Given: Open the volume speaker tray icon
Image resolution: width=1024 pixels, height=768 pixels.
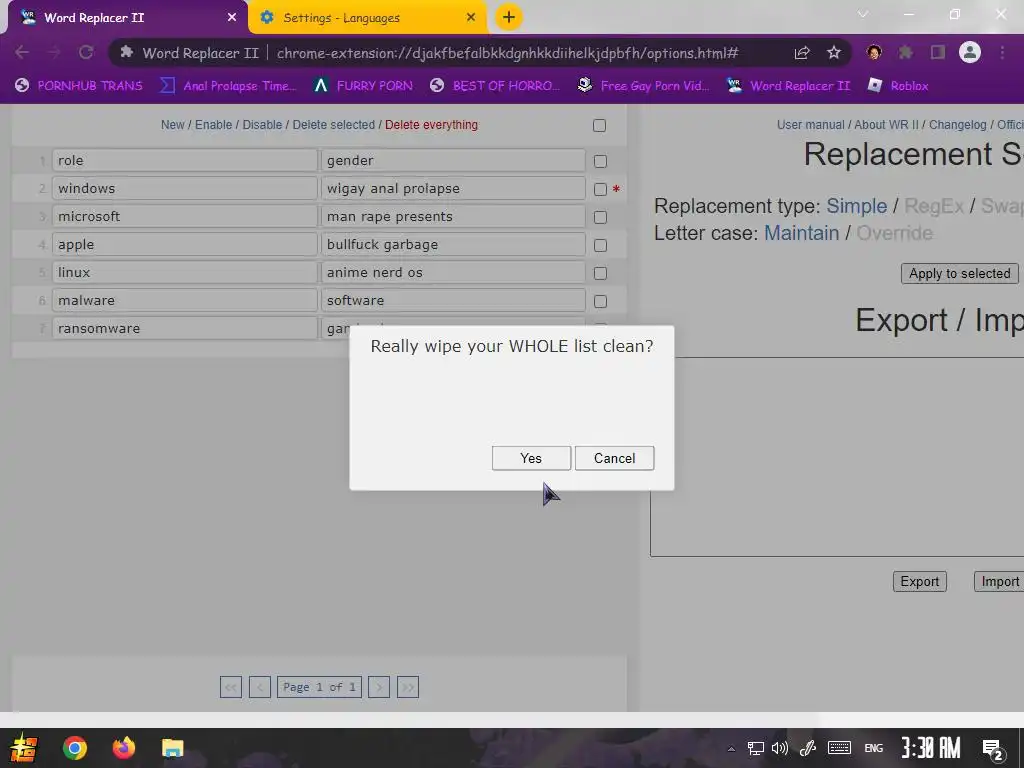Looking at the screenshot, I should tap(780, 748).
